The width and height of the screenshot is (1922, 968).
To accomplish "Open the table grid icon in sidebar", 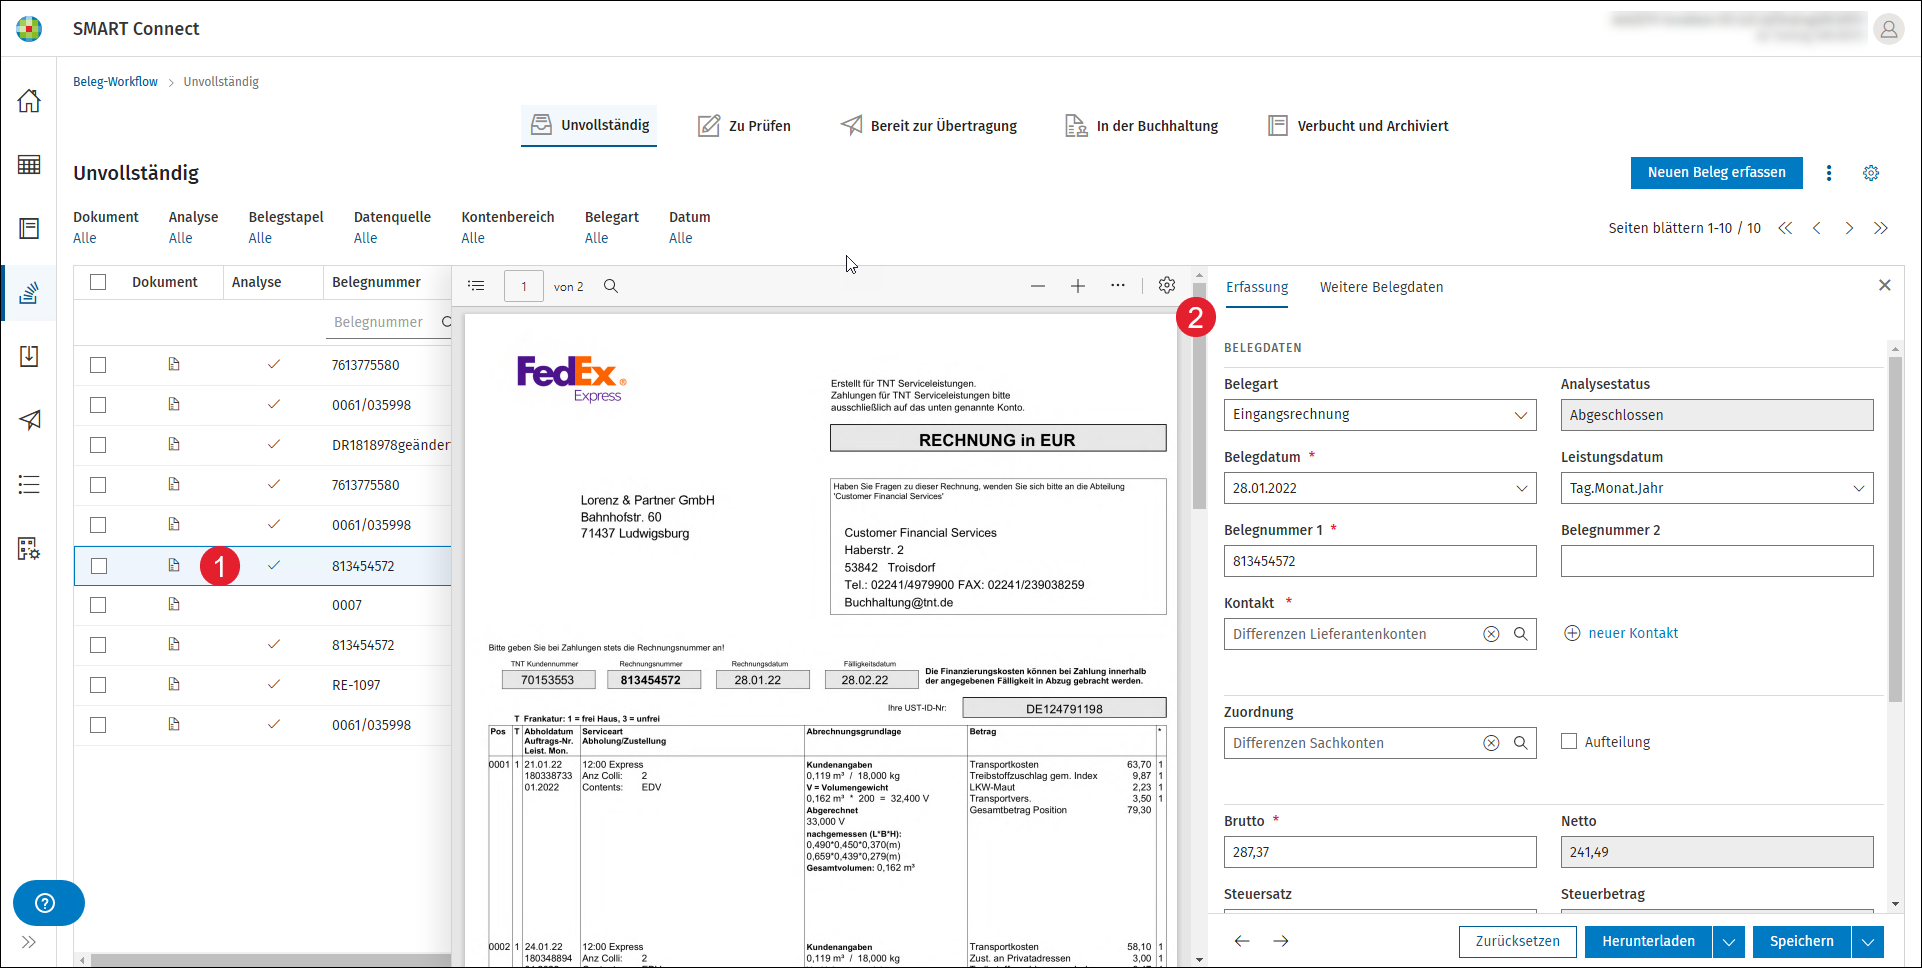I will click(29, 165).
